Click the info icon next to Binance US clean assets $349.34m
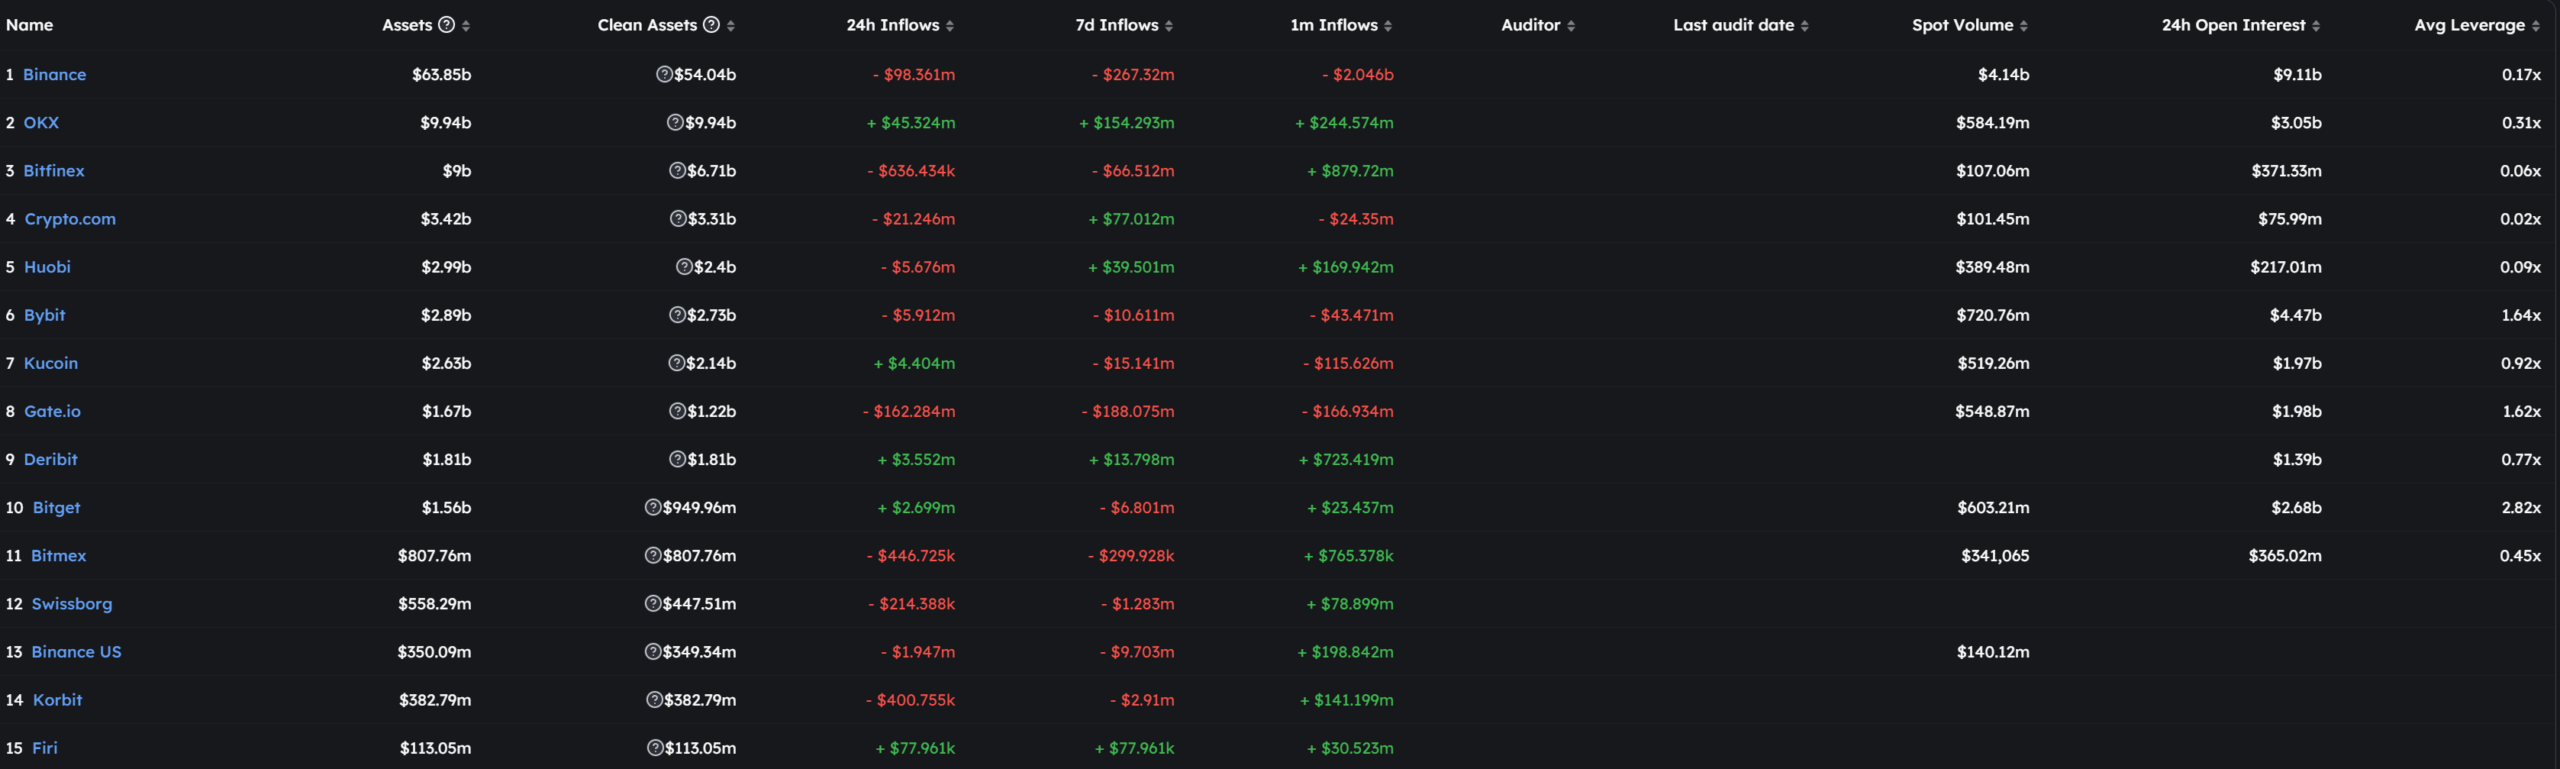 tap(653, 652)
